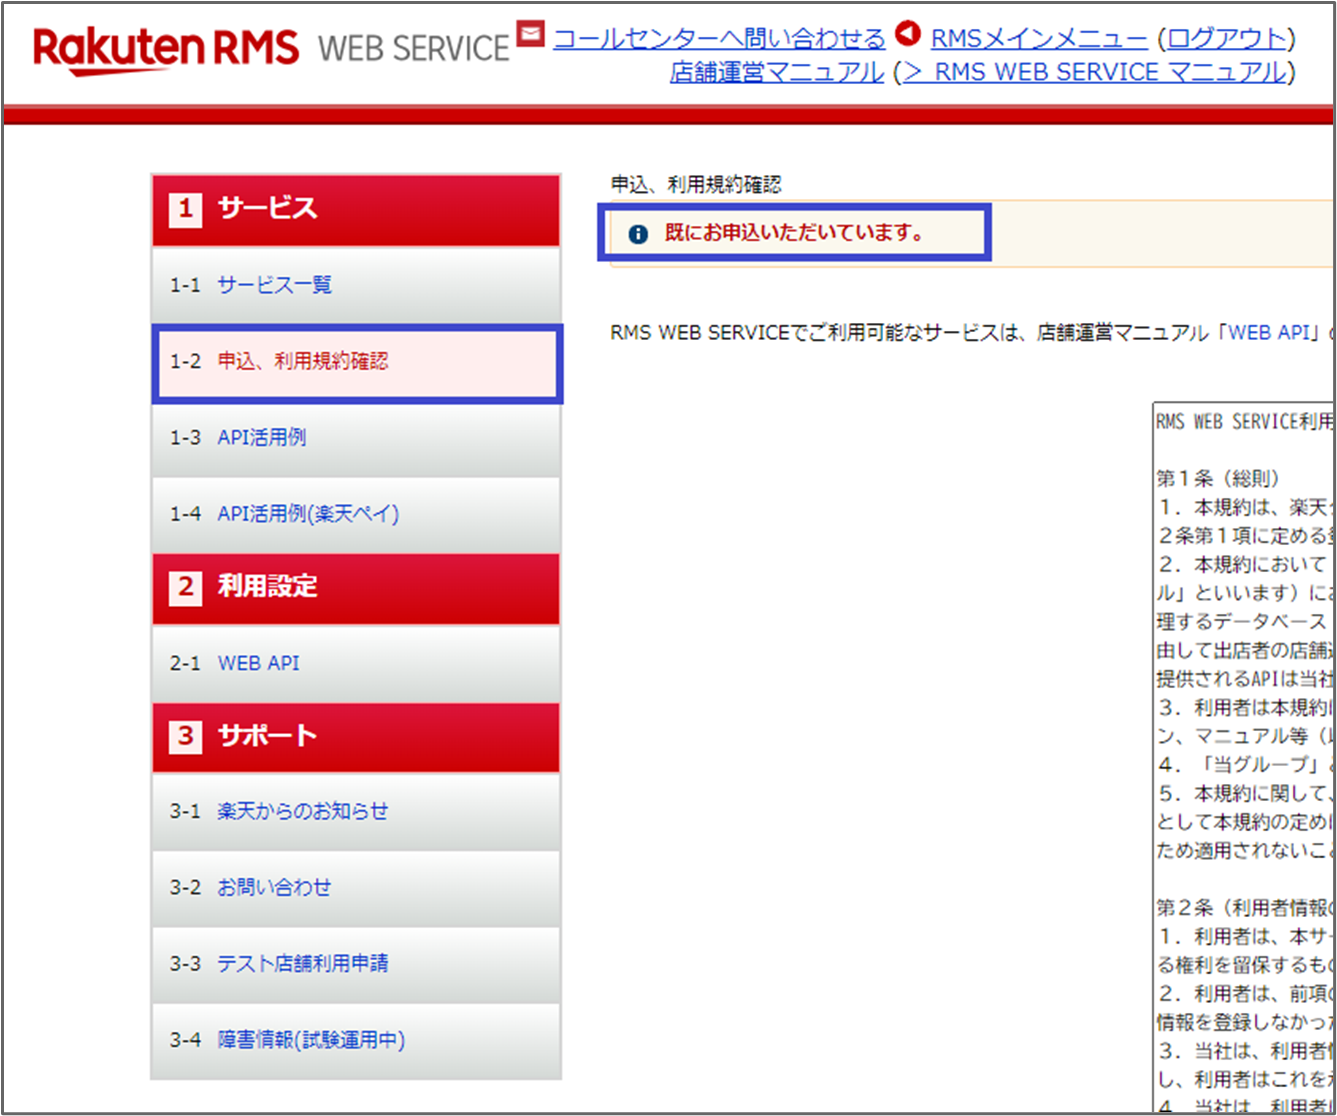Open 1-4 API活用例(楽天ペイ) menu item
The width and height of the screenshot is (1337, 1116).
[356, 514]
